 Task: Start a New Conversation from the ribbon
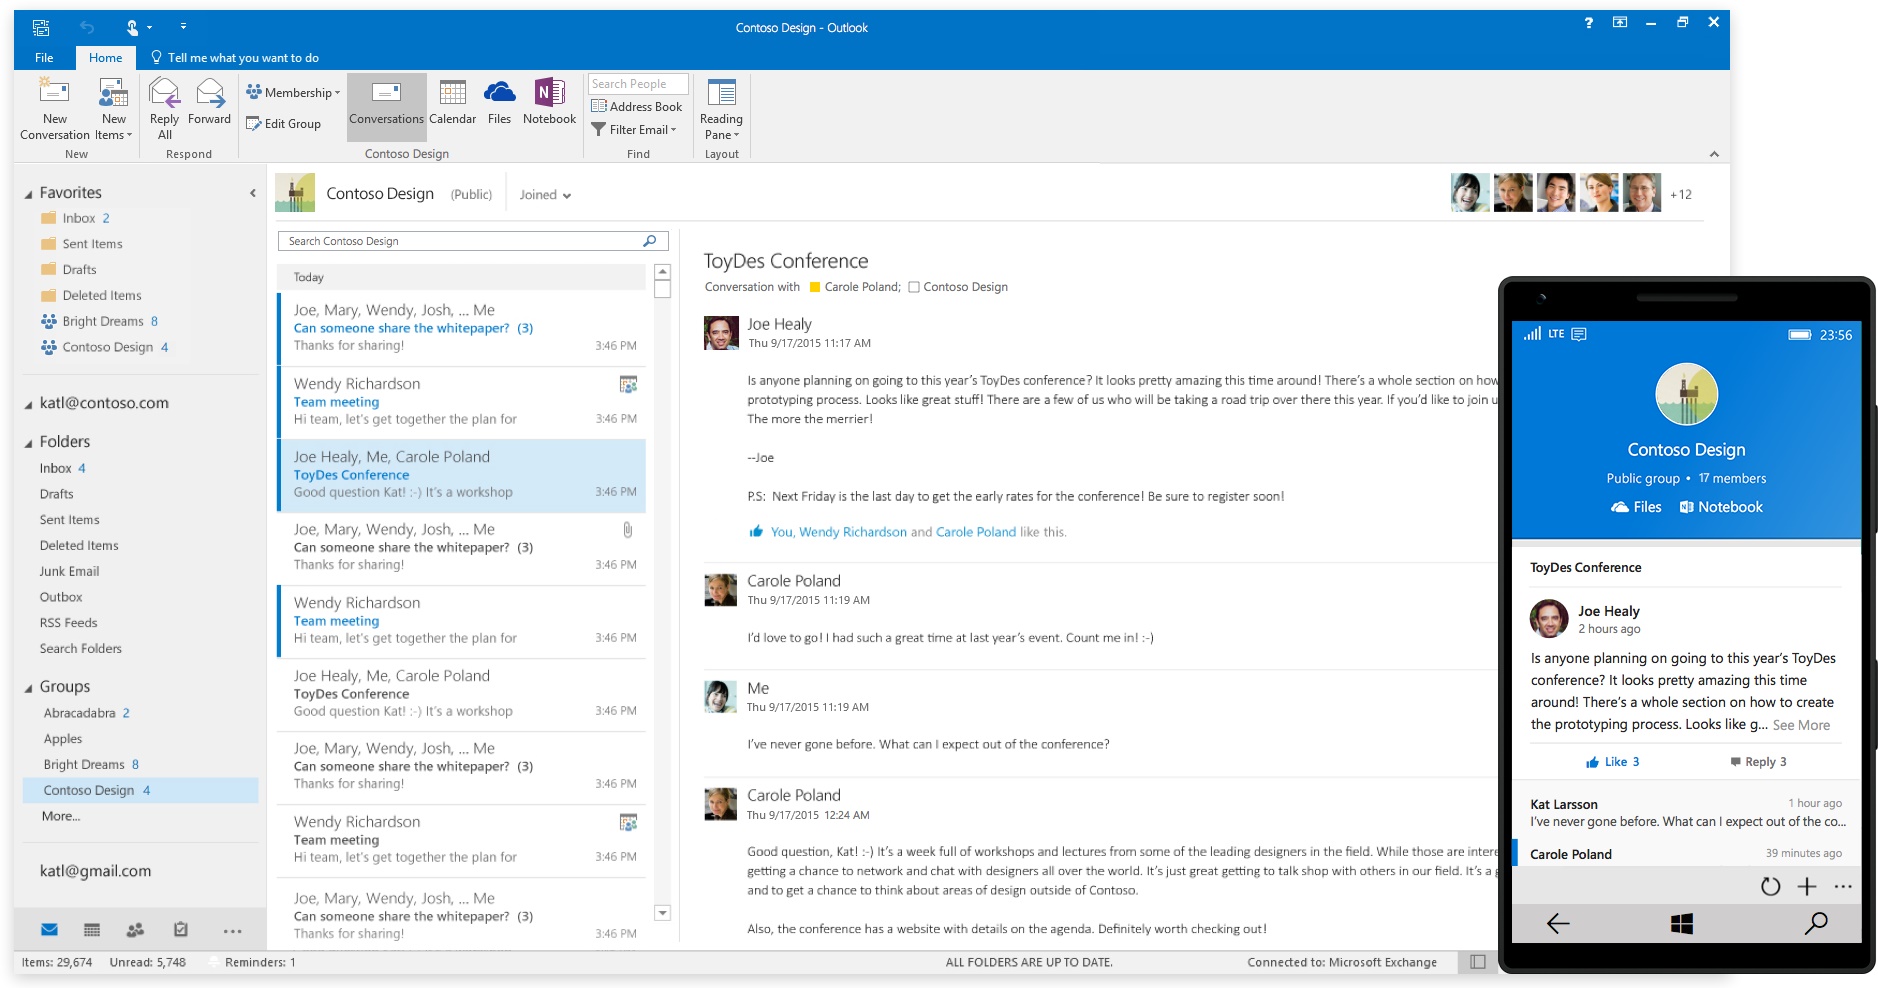(x=55, y=110)
